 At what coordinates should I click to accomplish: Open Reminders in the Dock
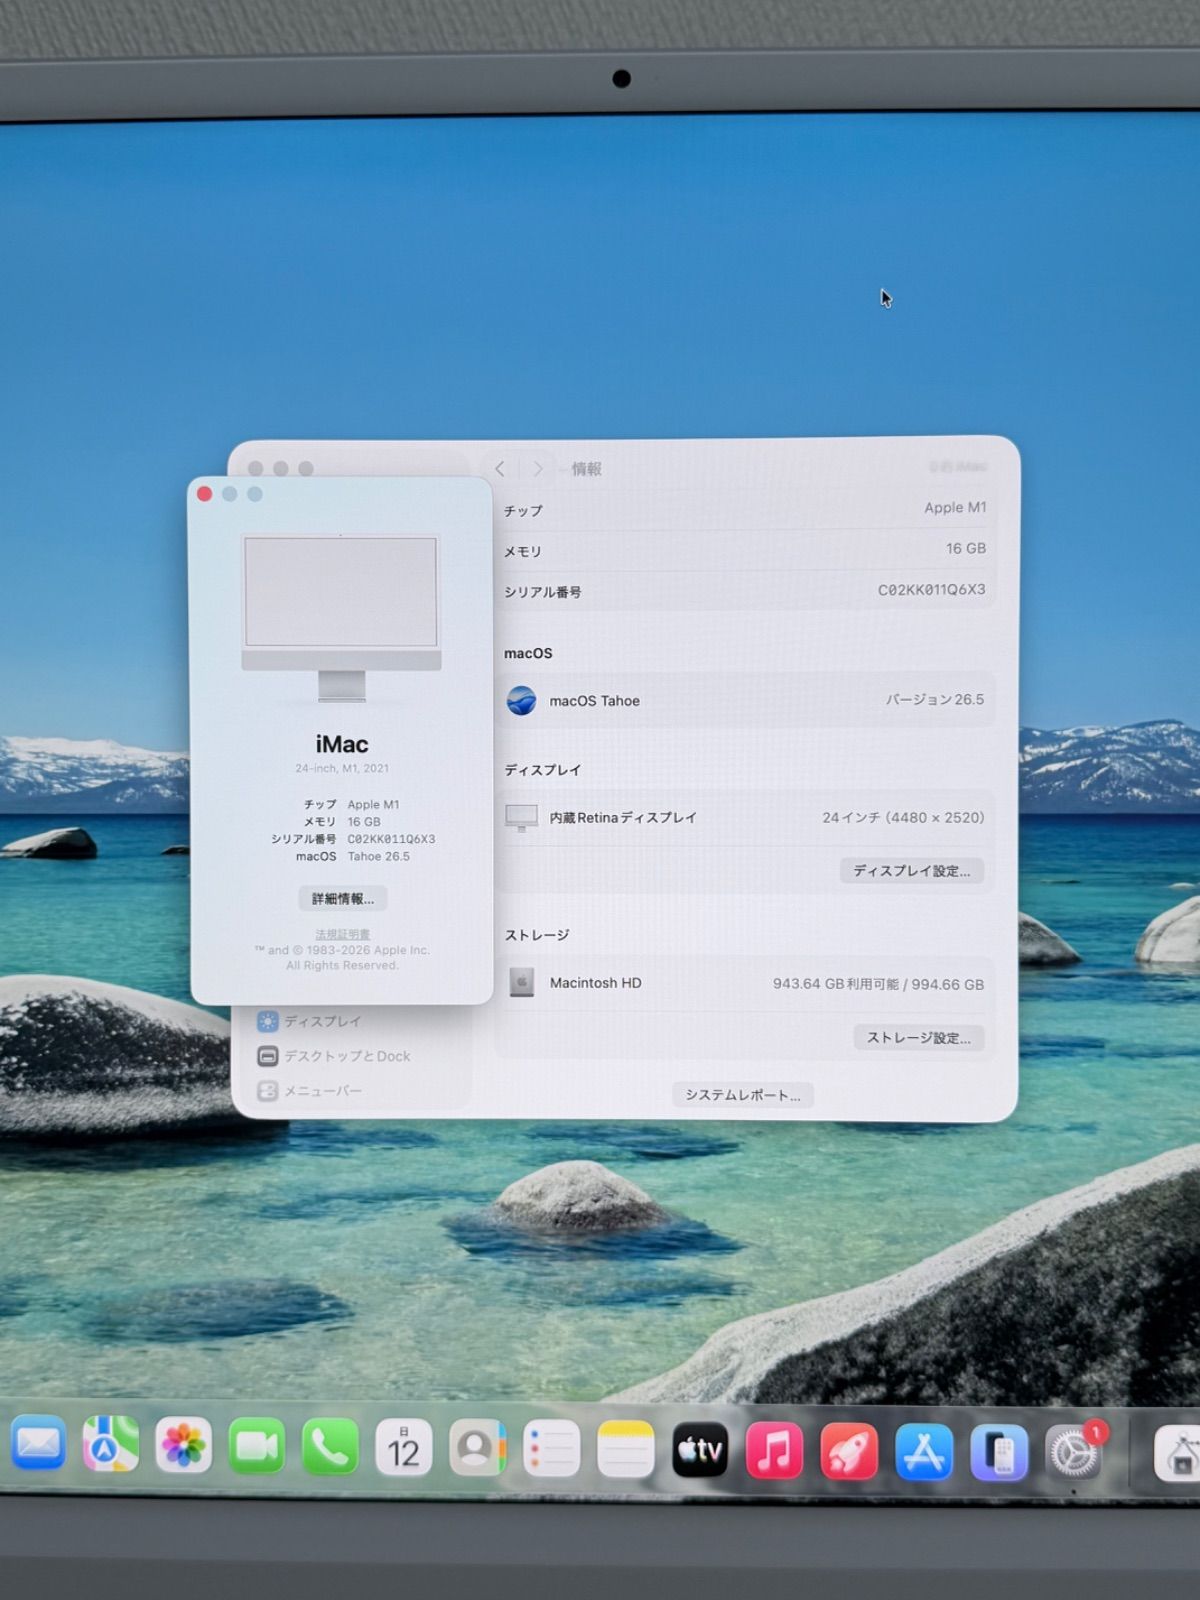pyautogui.click(x=551, y=1449)
